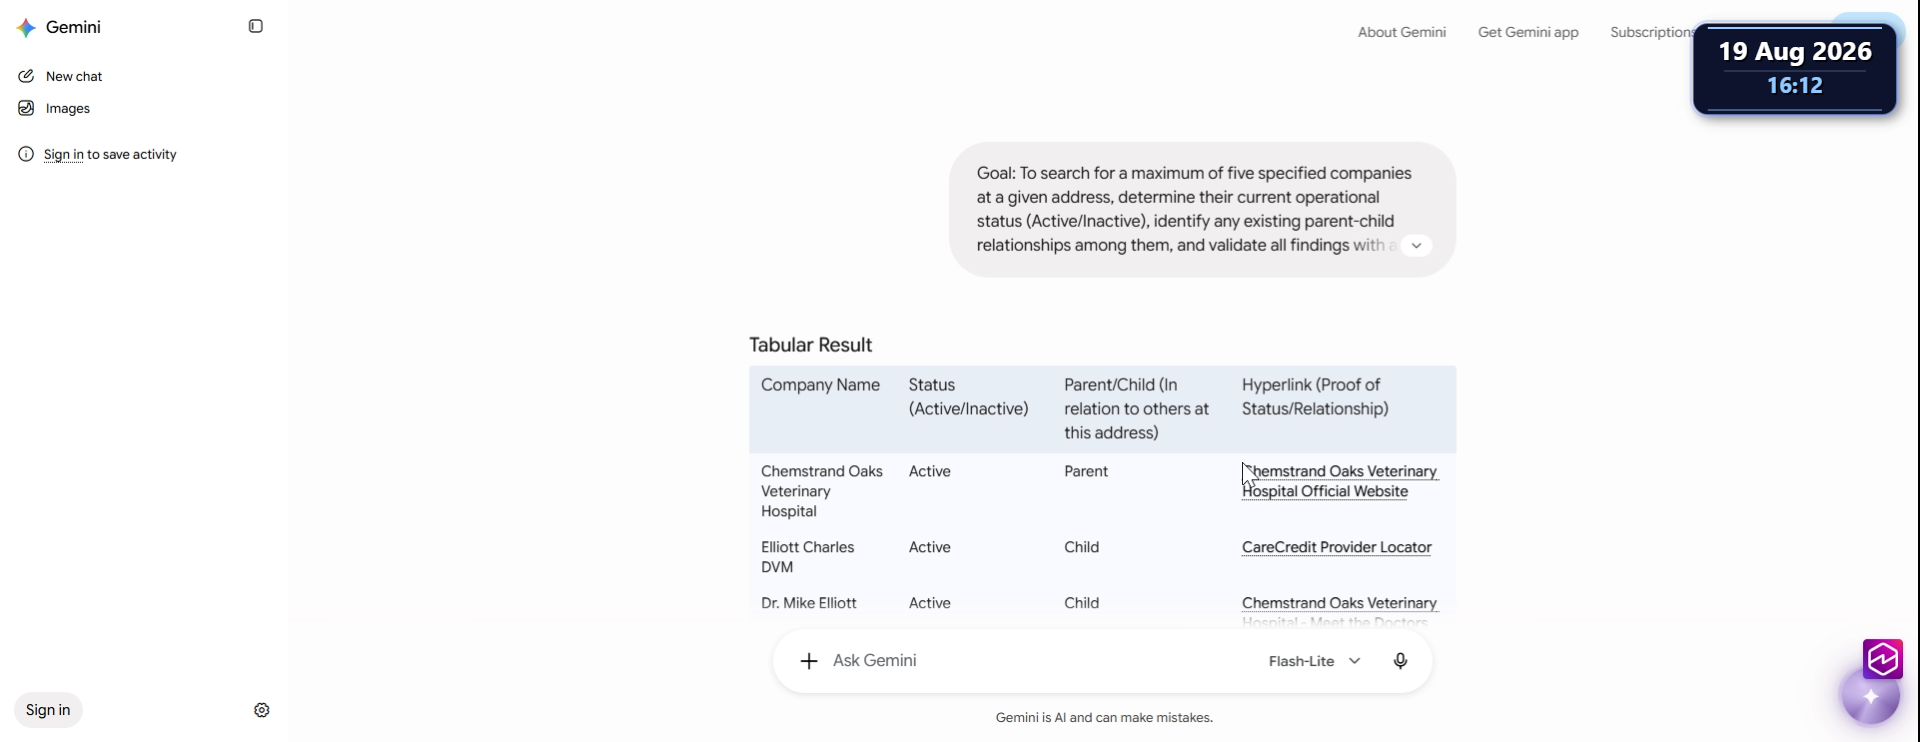Collapse the sidebar panel toggle icon
The height and width of the screenshot is (742, 1920).
coord(256,27)
